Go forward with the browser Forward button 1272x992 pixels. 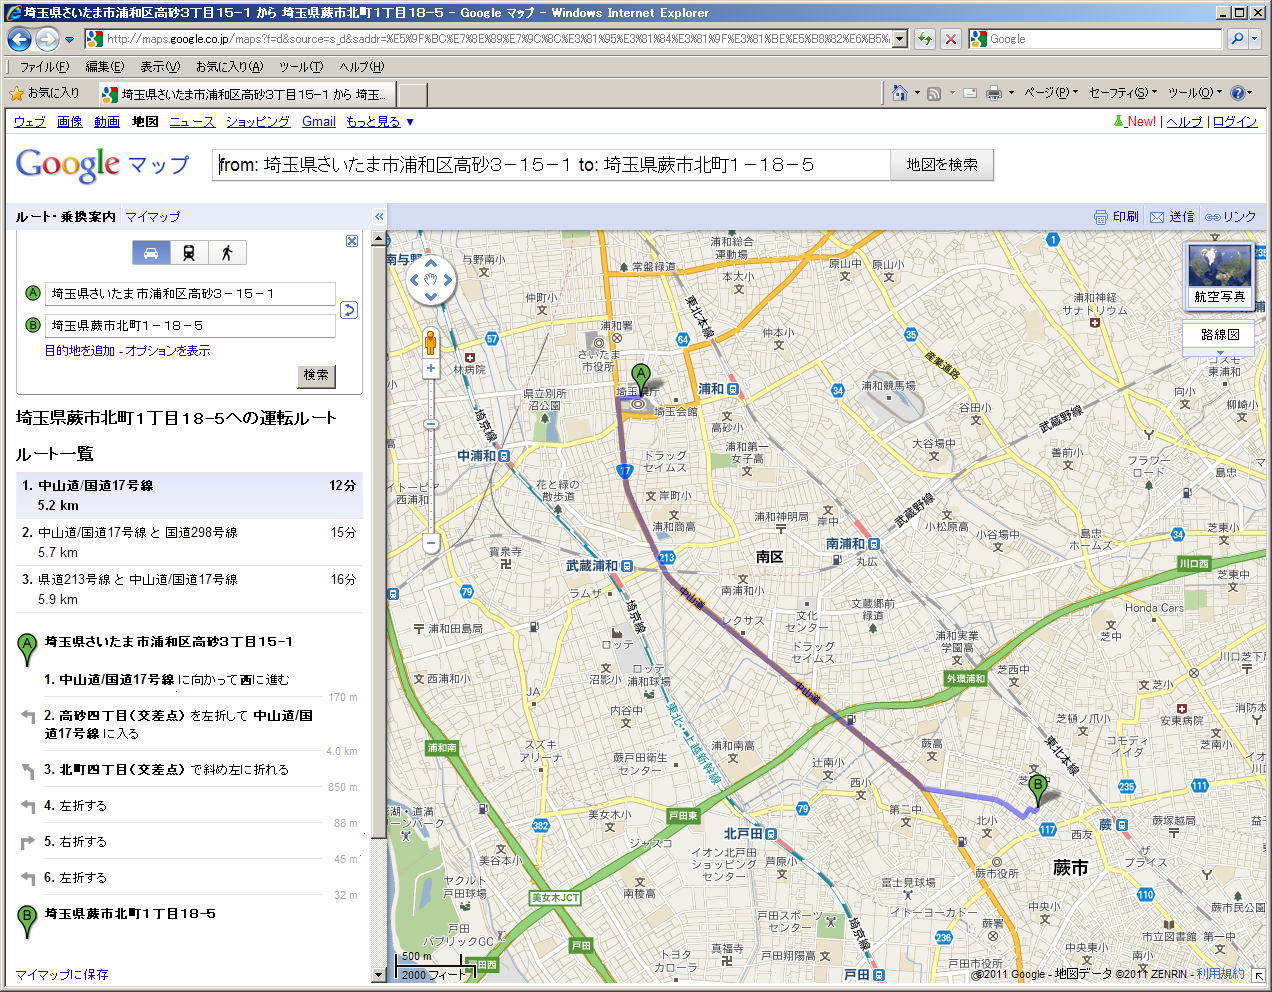(x=47, y=39)
